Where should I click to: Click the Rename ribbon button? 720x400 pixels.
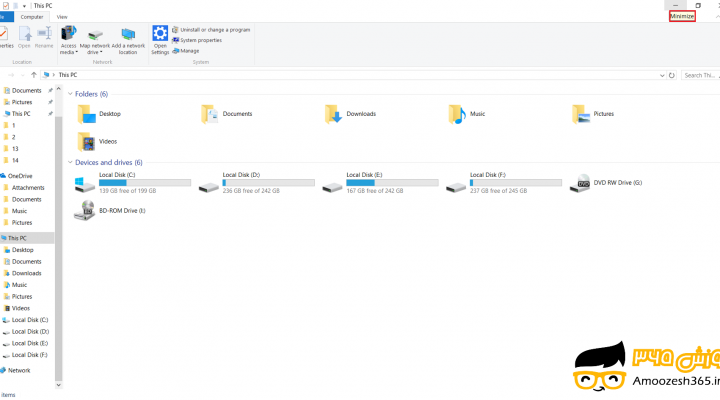[x=44, y=38]
